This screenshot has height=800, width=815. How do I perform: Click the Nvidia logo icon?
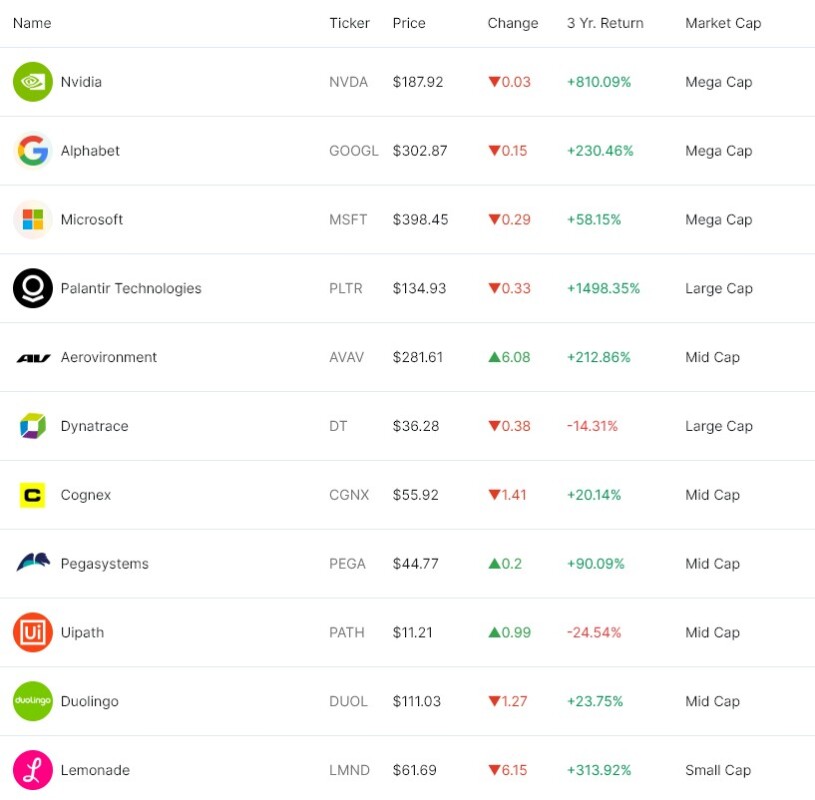tap(33, 82)
